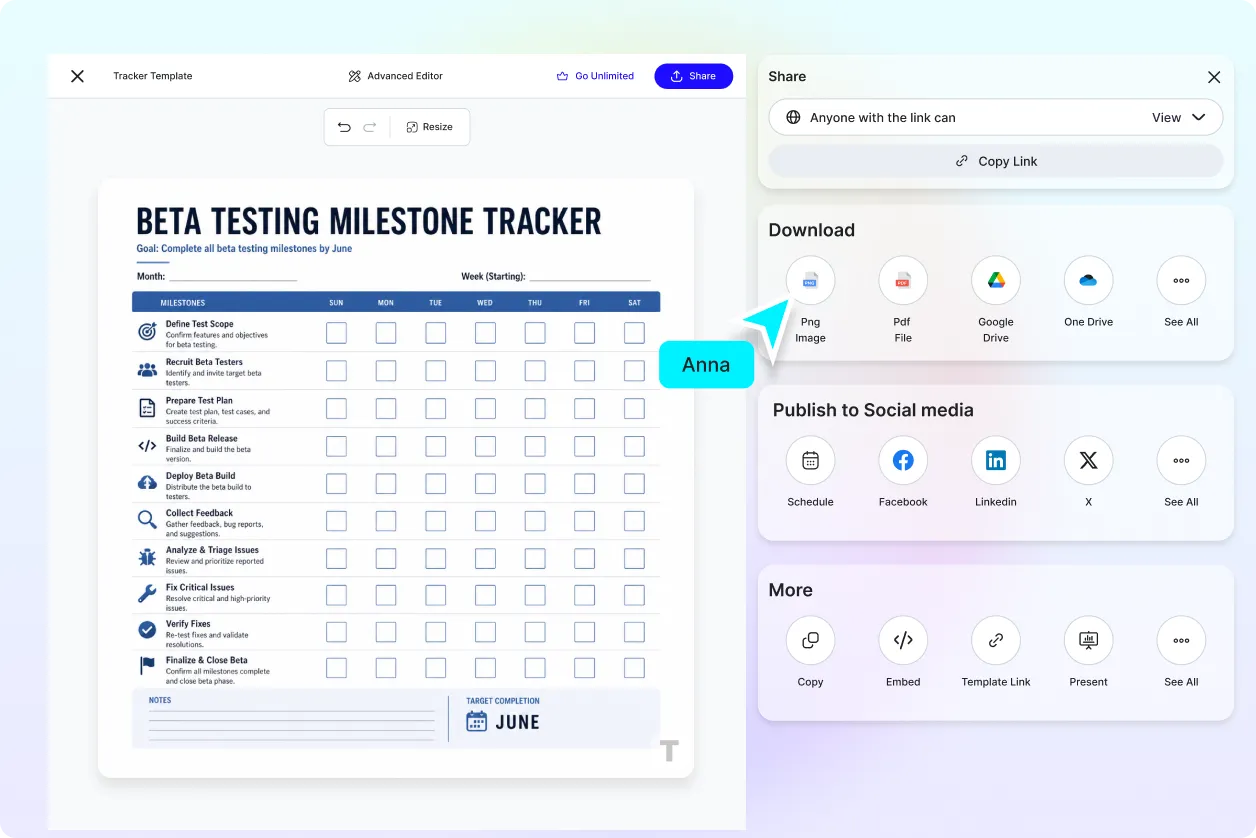Click the Deploy Beta Build cloud icon
Viewport: 1256px width, 838px height.
coord(147,483)
